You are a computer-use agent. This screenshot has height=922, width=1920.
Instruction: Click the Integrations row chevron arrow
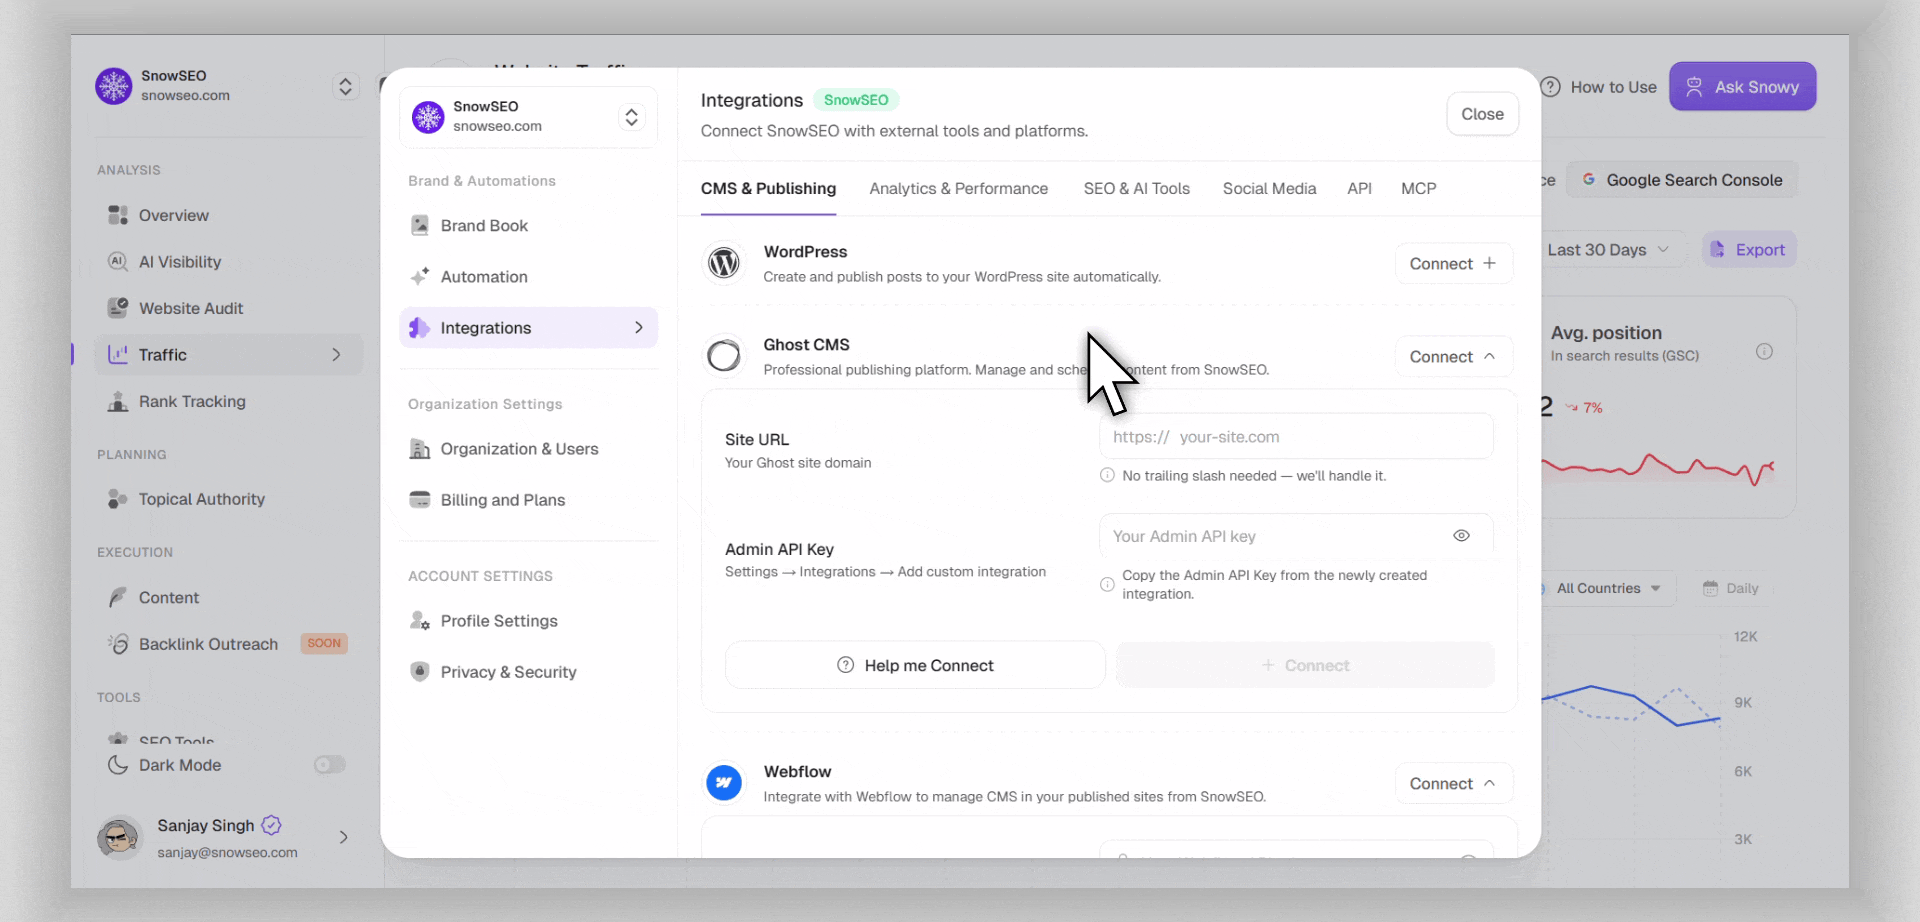(x=639, y=328)
